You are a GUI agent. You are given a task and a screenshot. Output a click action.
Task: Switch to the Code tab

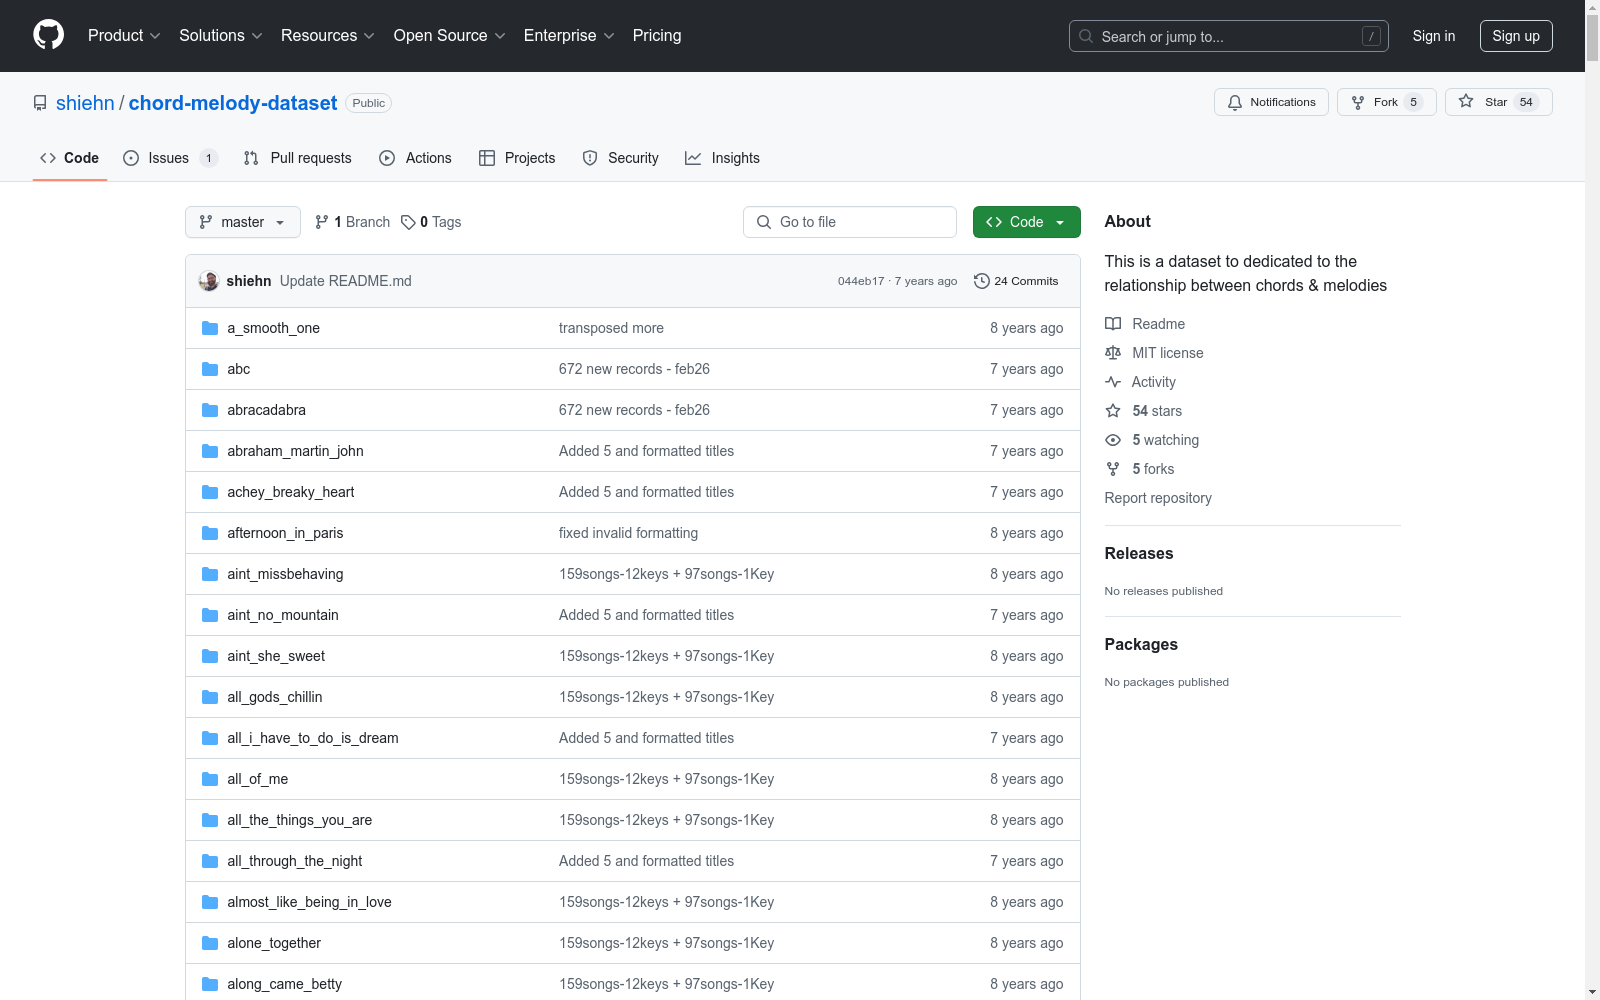70,158
